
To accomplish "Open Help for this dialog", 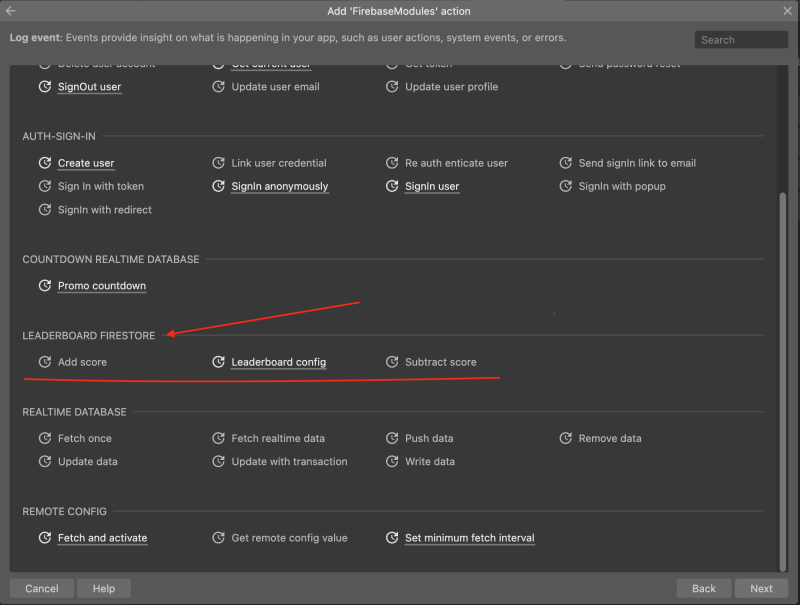I will 104,588.
